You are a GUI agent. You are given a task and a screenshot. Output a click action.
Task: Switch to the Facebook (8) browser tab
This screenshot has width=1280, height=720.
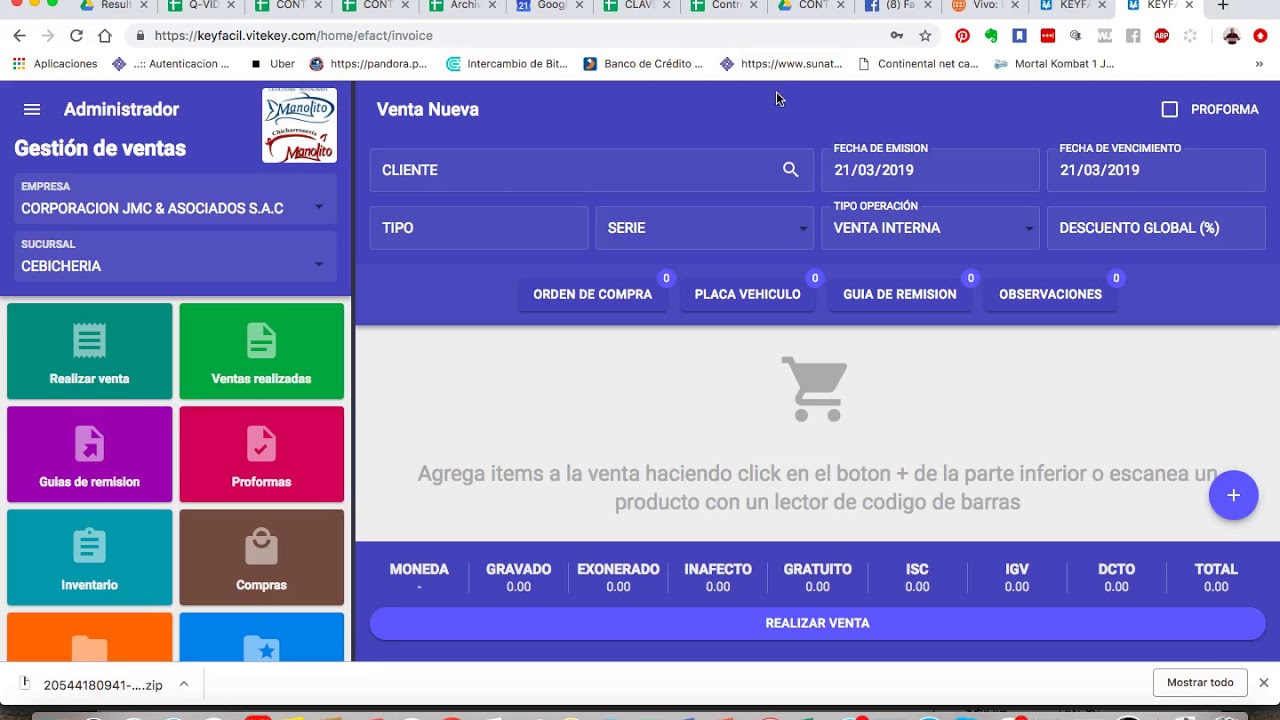(898, 6)
